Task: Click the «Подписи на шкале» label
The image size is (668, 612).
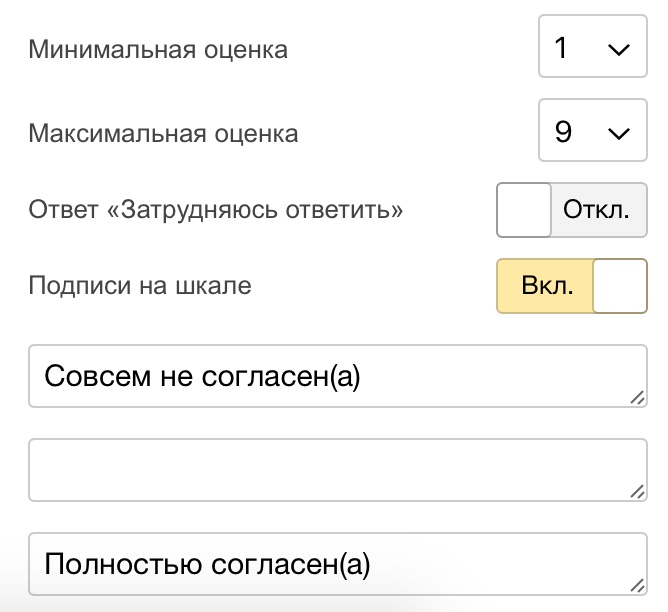Action: point(140,286)
